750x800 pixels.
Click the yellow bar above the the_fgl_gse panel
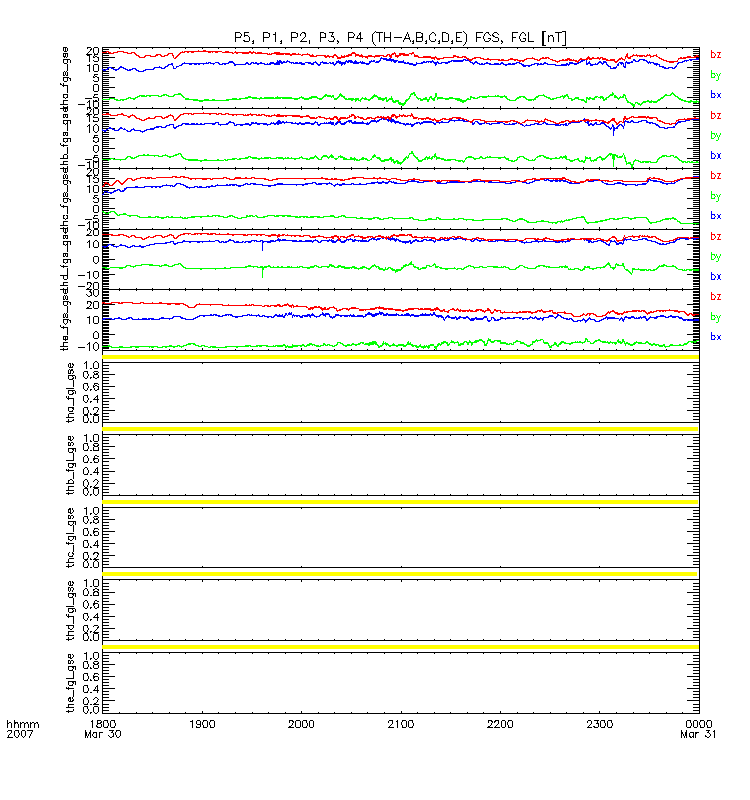tap(401, 647)
